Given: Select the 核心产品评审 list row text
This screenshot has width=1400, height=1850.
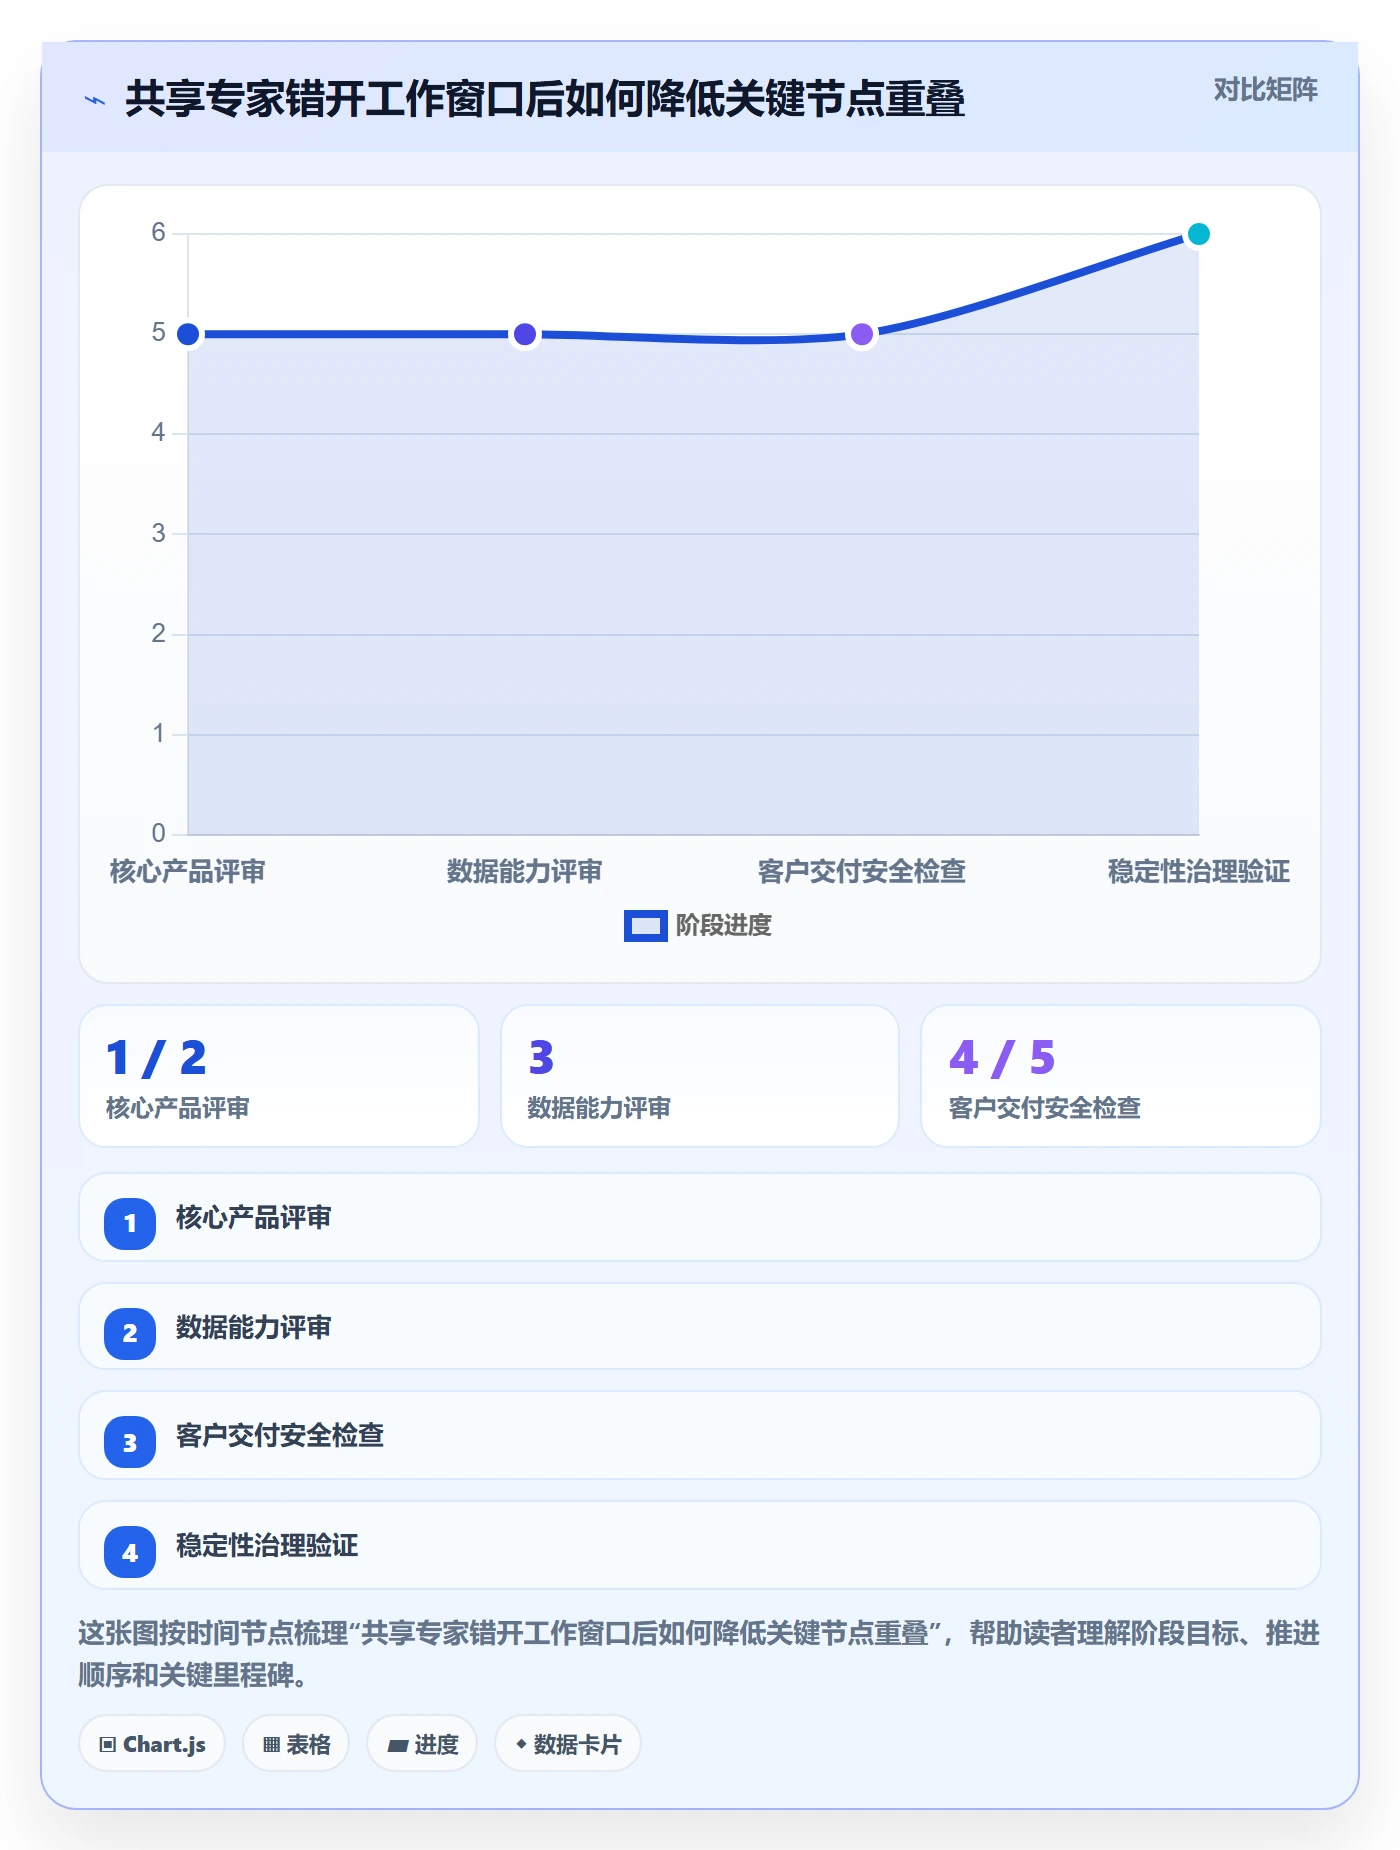Looking at the screenshot, I should [254, 1217].
